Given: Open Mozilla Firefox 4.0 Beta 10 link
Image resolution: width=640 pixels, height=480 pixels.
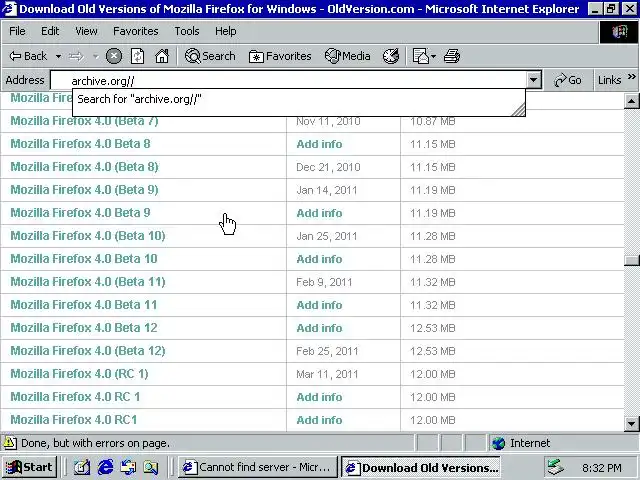Looking at the screenshot, I should tap(84, 259).
